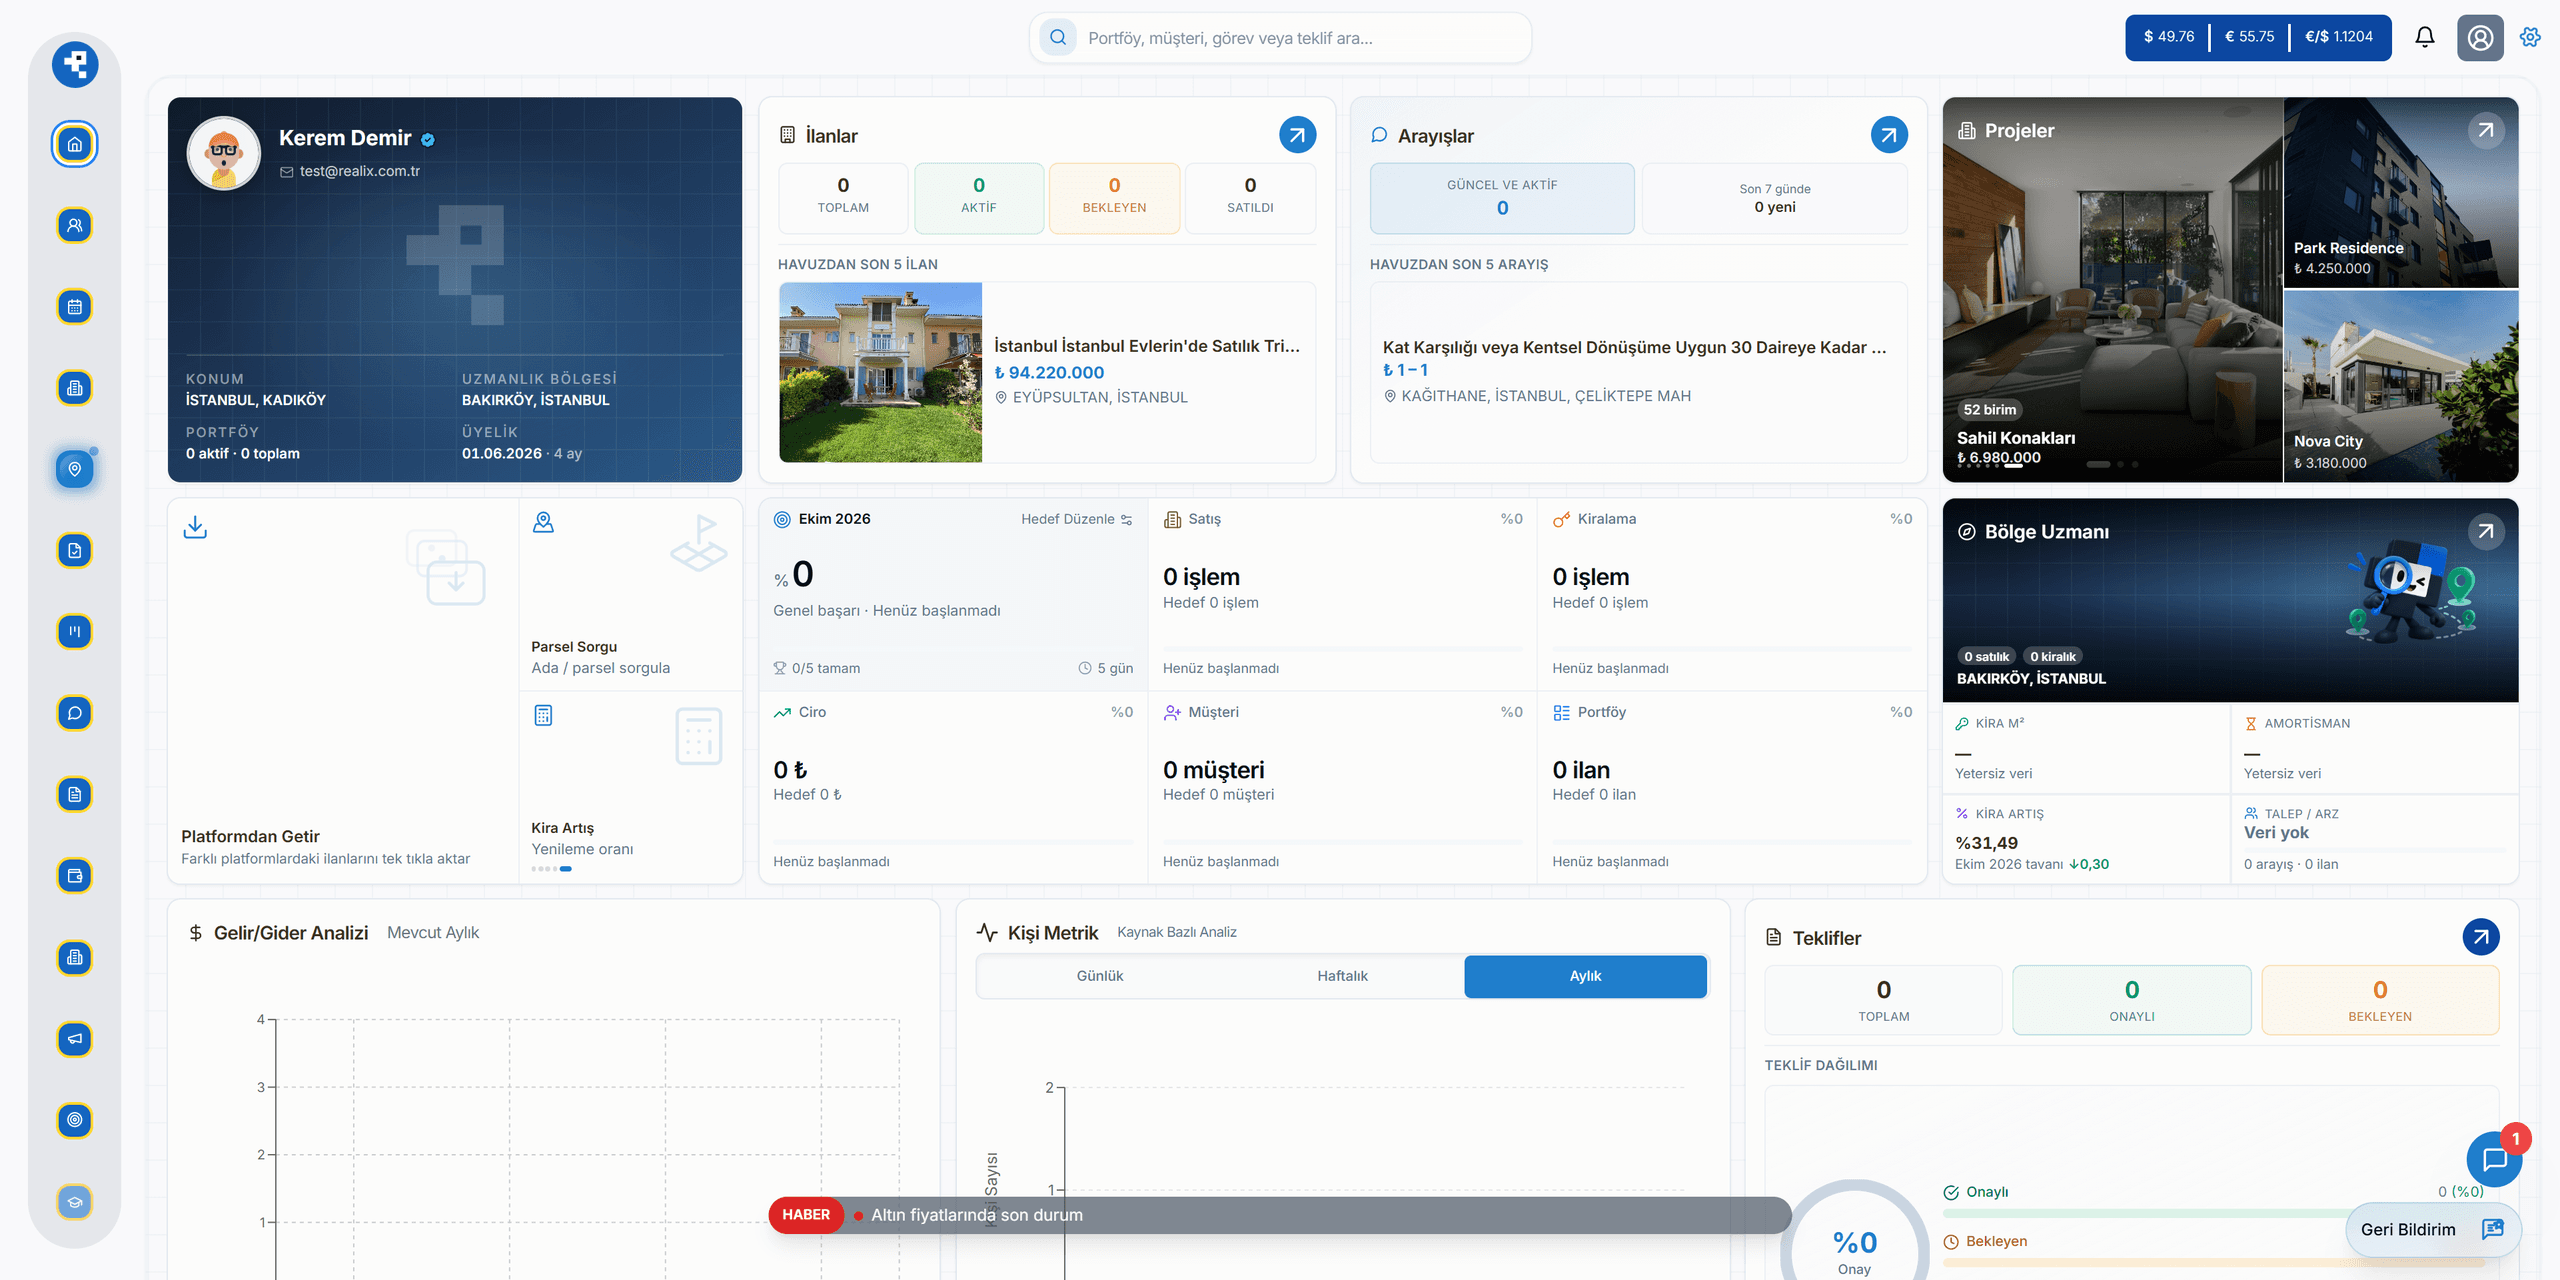Open the chat bubble sidebar icon
The width and height of the screenshot is (2560, 1280).
tap(75, 713)
